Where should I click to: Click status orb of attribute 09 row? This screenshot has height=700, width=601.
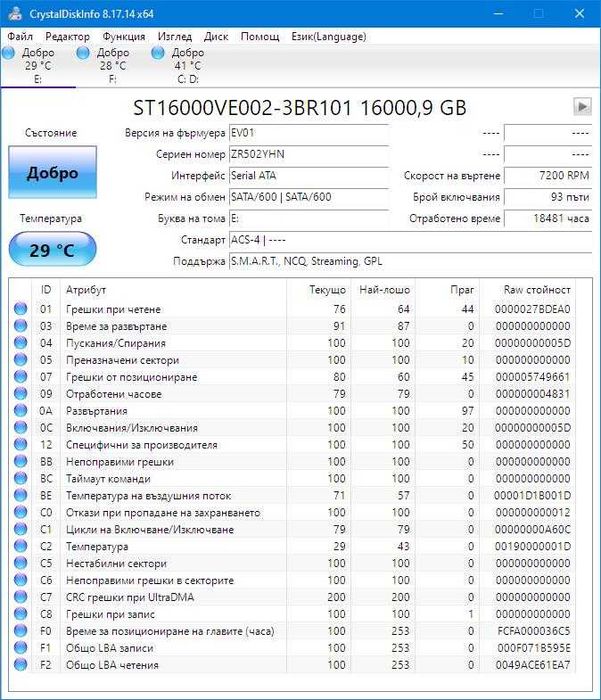click(x=21, y=394)
